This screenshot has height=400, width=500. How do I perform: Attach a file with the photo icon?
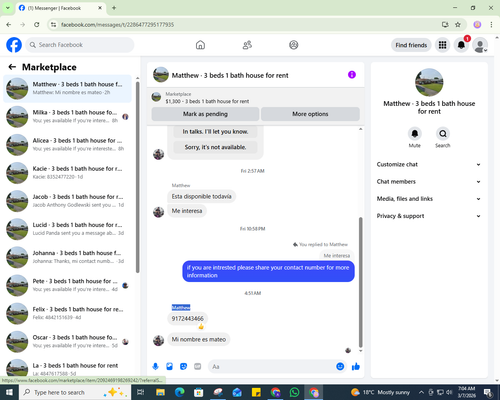tap(169, 367)
